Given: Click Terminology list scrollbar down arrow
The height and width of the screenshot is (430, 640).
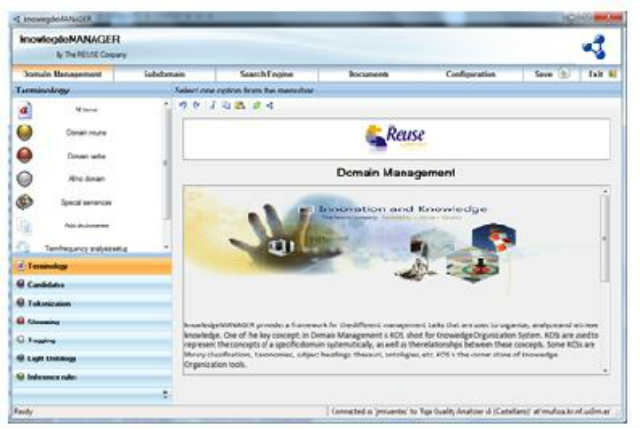Looking at the screenshot, I should point(166,247).
